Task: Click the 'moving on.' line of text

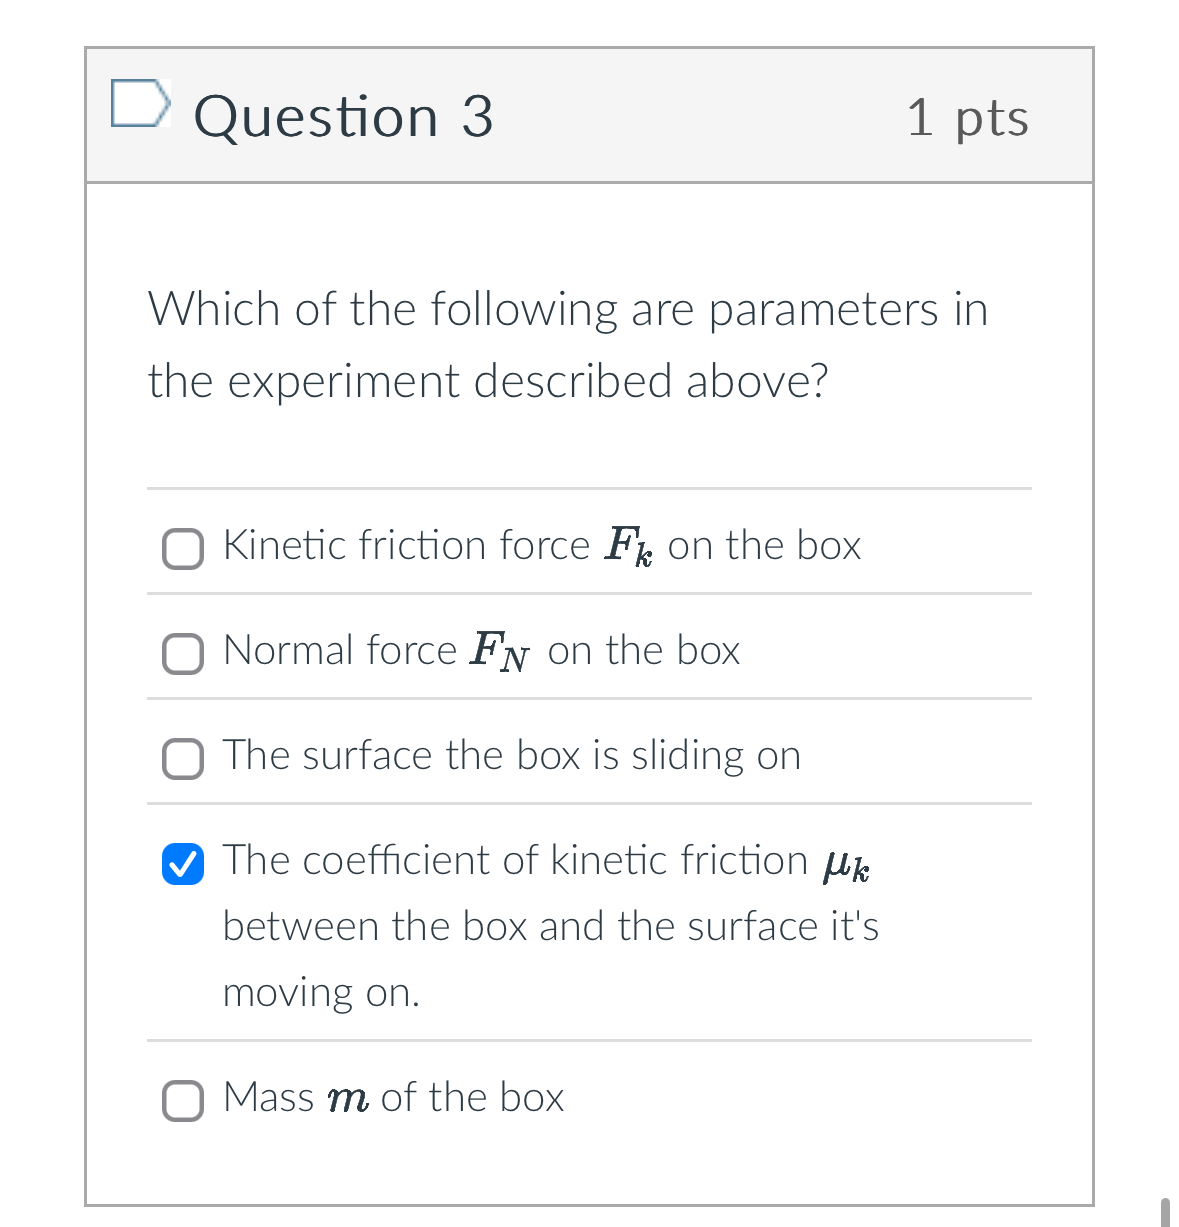Action: (321, 992)
